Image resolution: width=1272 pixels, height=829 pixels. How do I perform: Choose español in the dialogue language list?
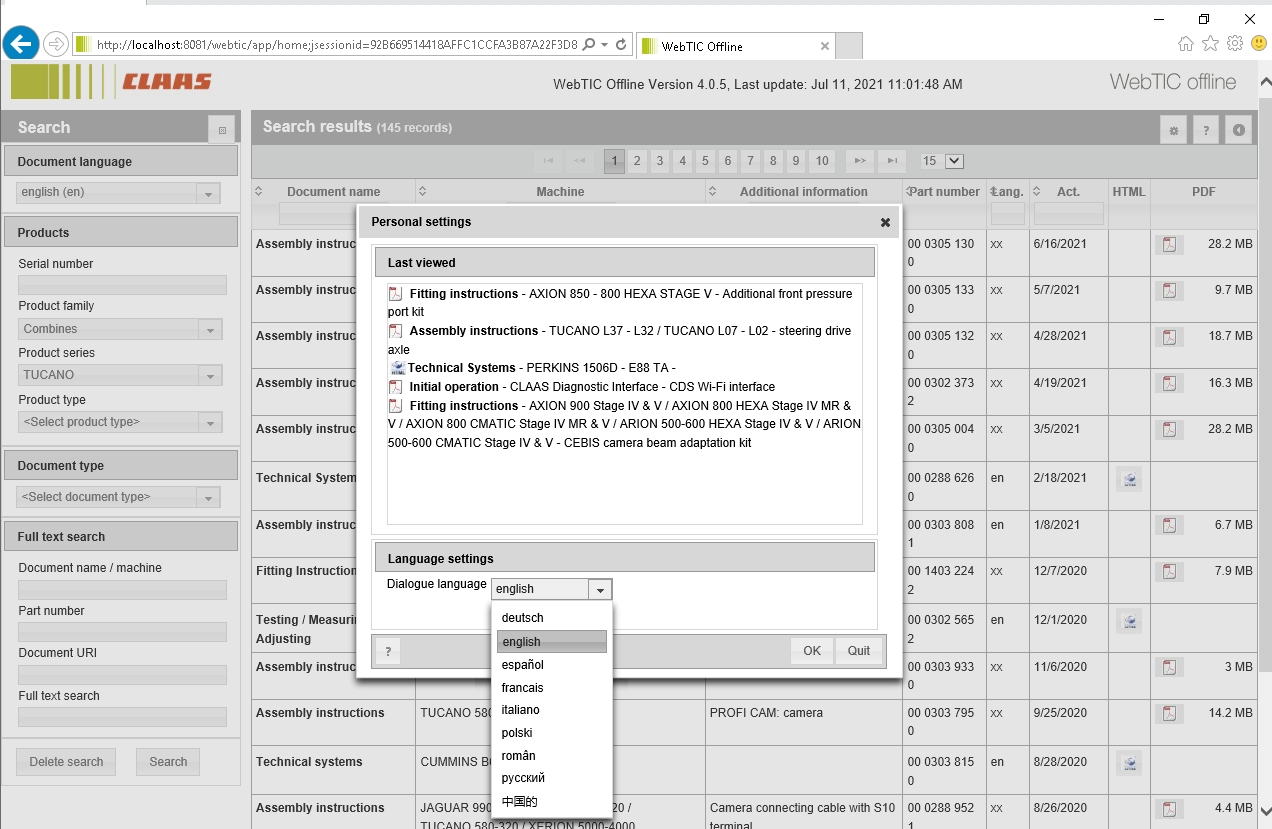point(523,665)
